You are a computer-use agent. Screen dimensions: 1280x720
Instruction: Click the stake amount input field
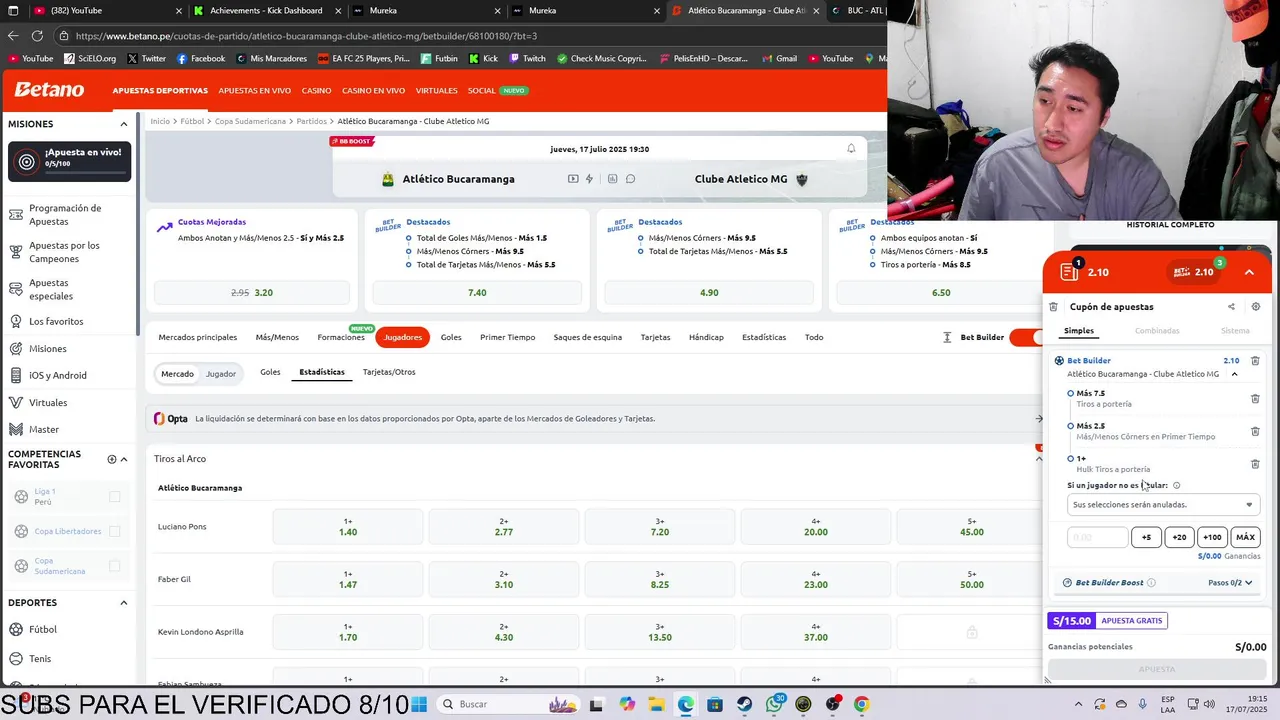click(x=1098, y=538)
